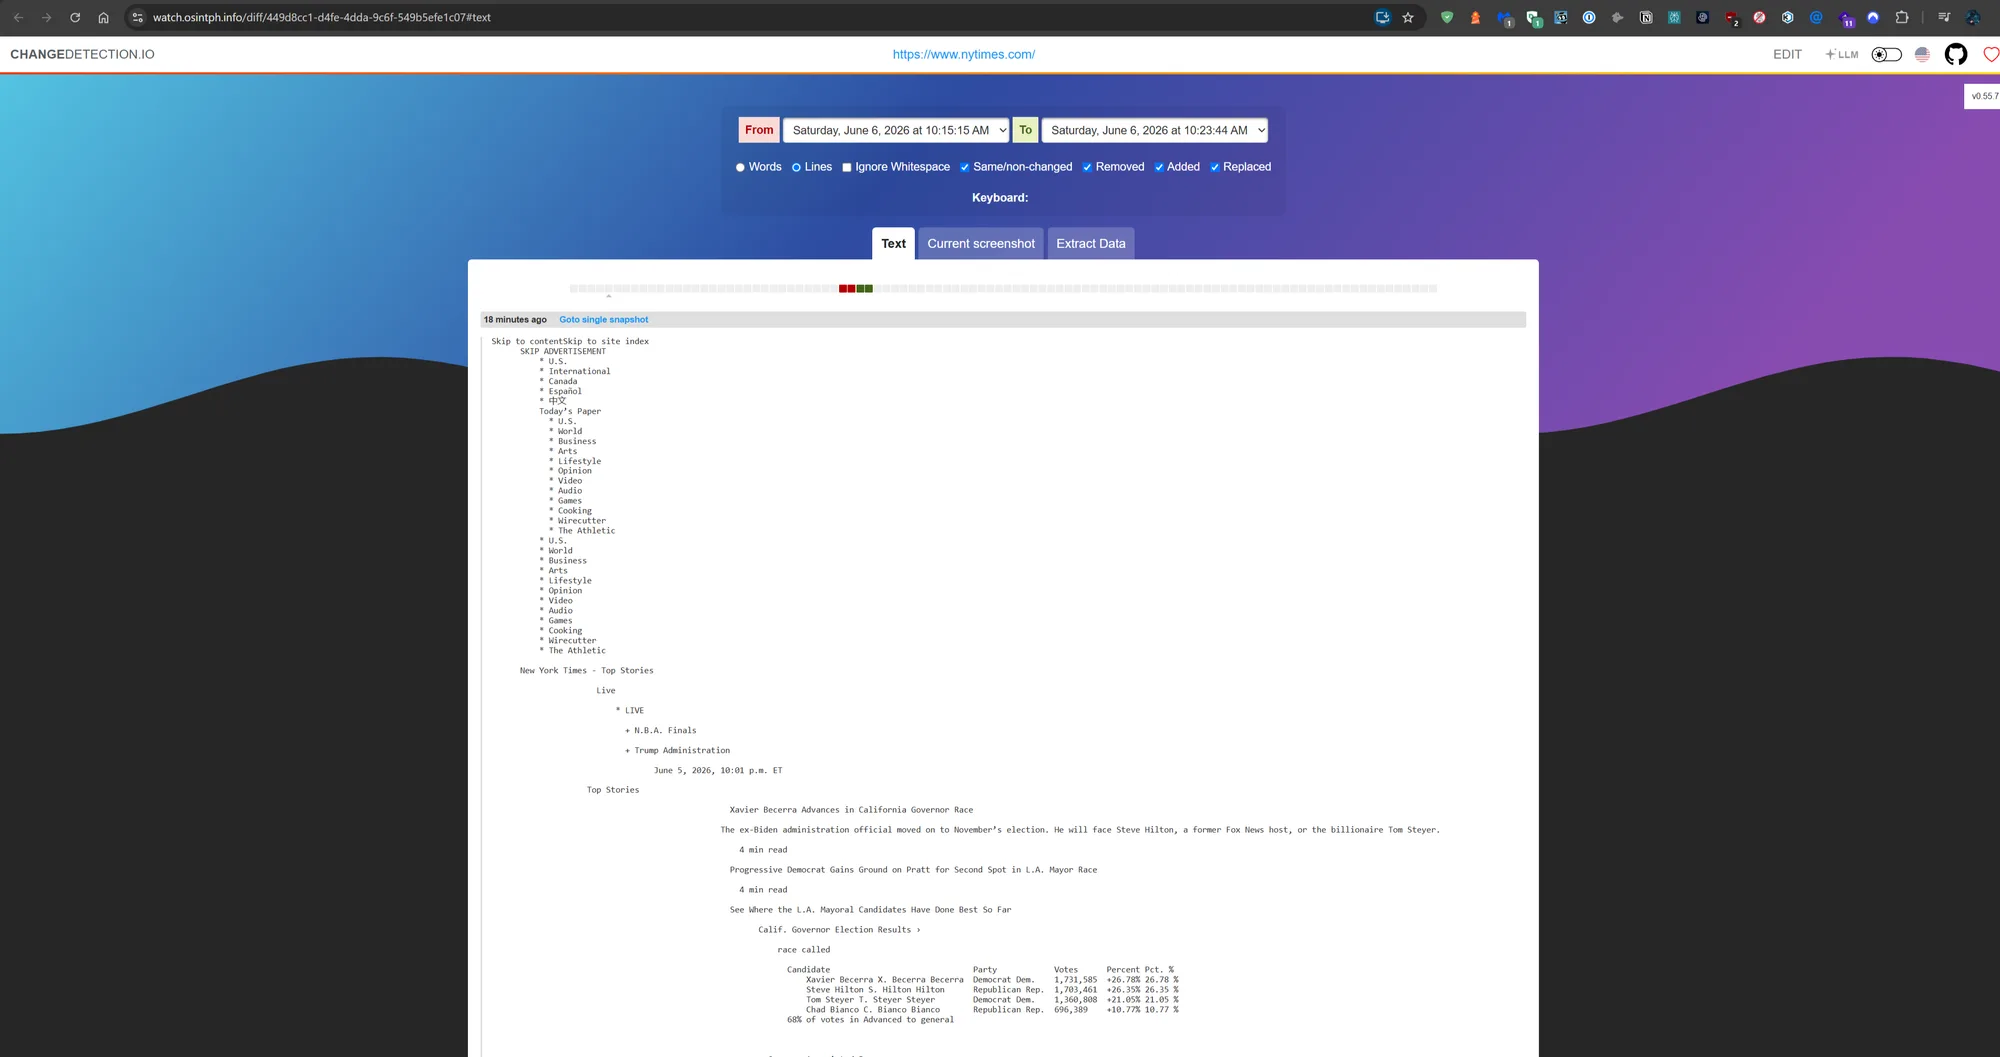This screenshot has height=1057, width=2000.
Task: Switch to the Extract Data tab
Action: pos(1091,243)
